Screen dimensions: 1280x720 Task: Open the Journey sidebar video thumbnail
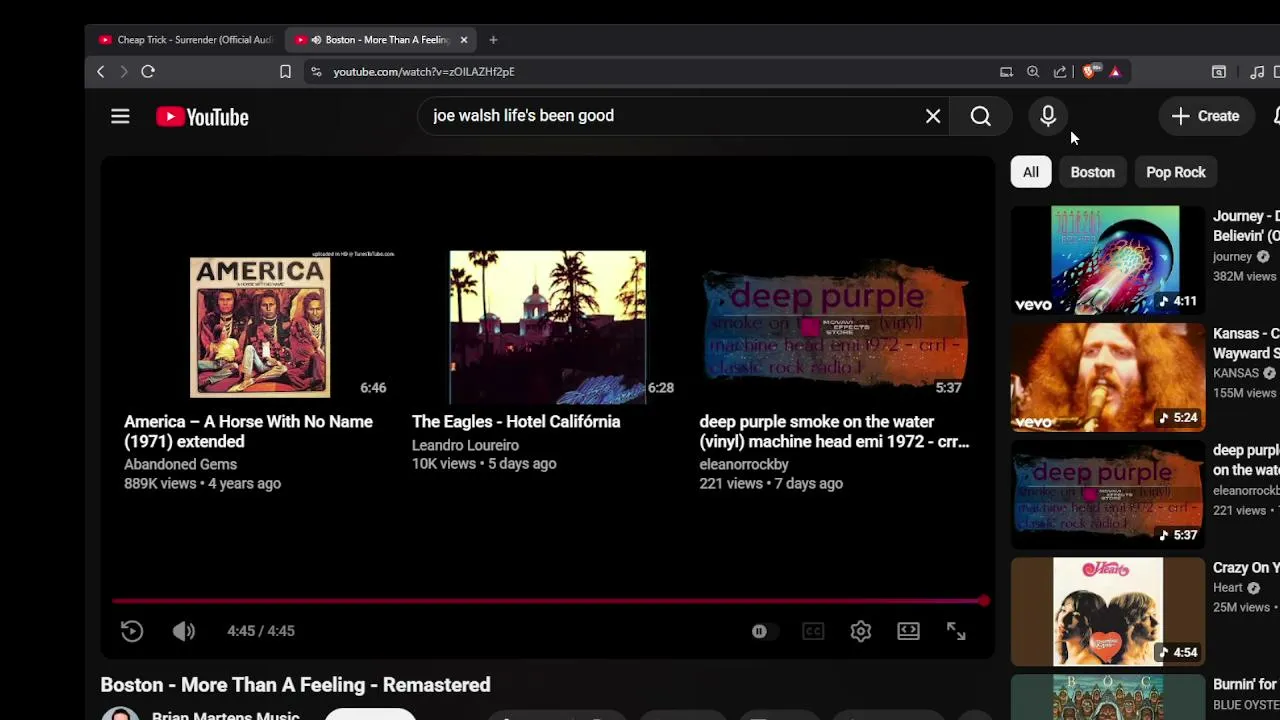(1108, 260)
